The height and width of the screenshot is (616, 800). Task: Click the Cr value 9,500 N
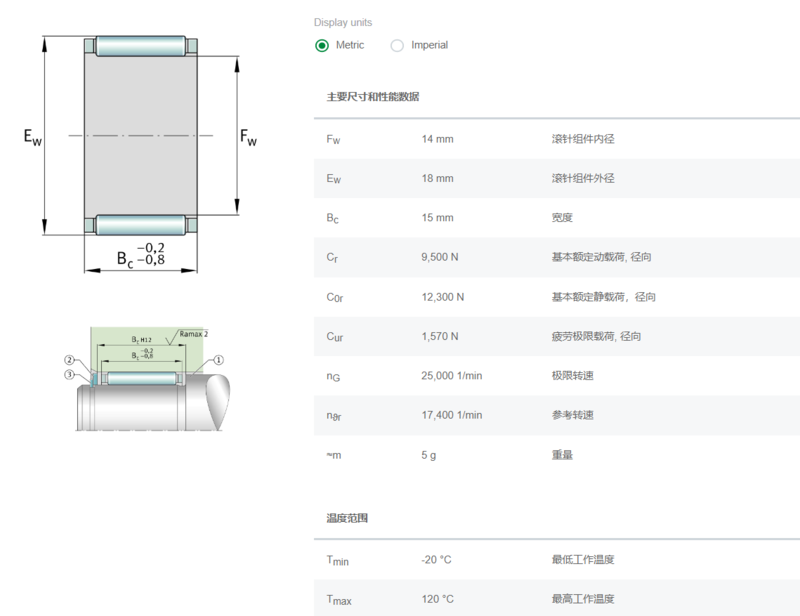[440, 257]
